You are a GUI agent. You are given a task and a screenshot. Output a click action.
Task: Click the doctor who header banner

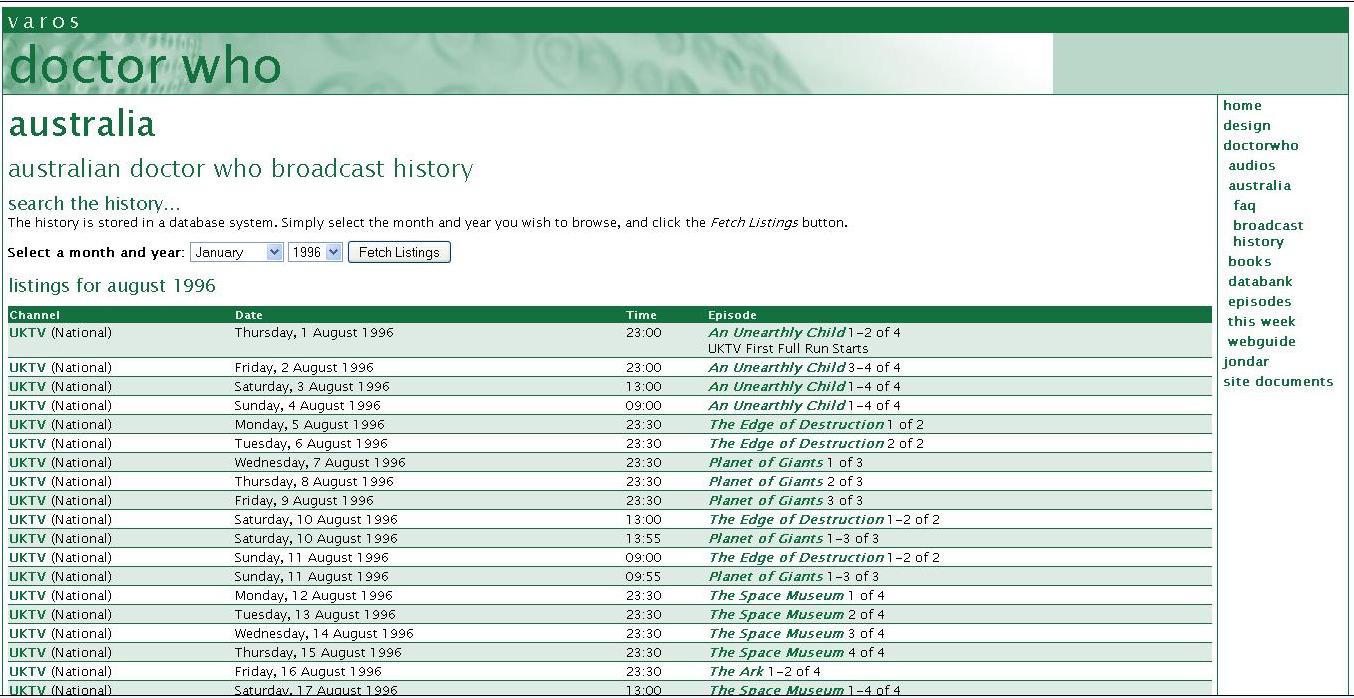pos(145,65)
